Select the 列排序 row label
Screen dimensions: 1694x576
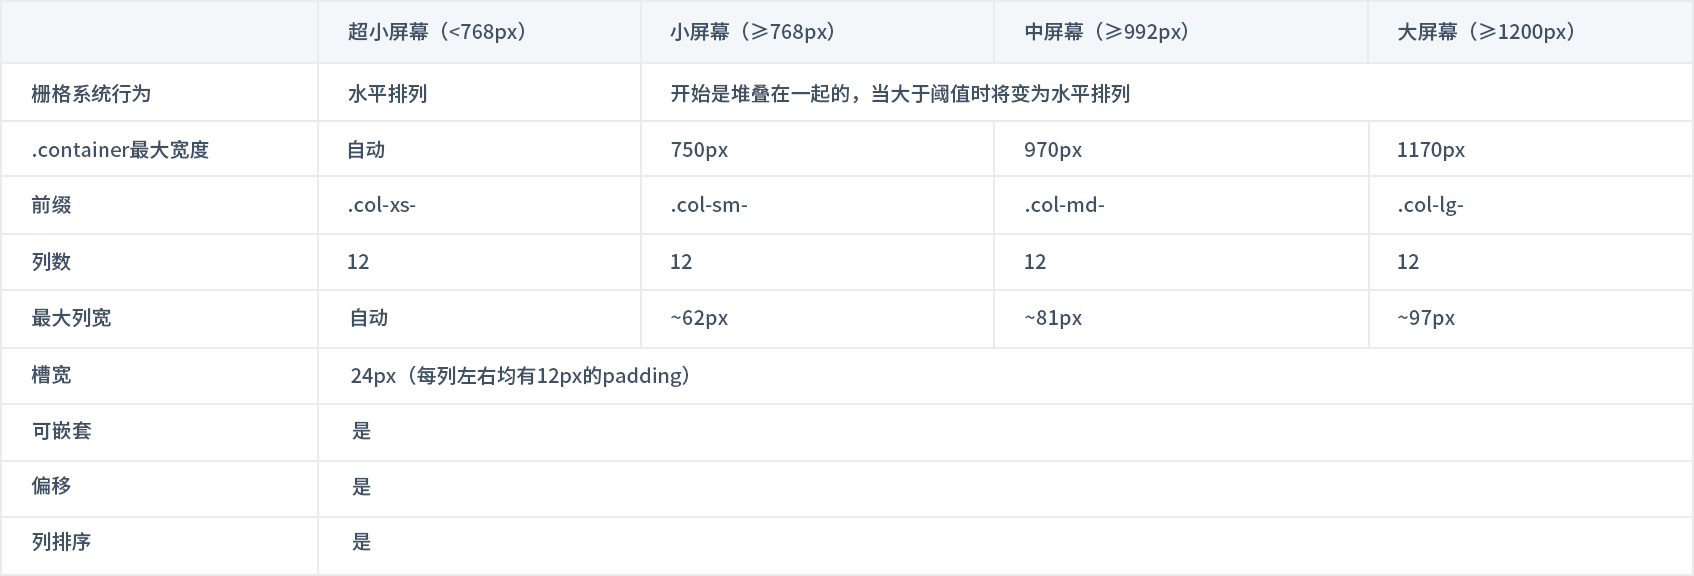coord(61,542)
